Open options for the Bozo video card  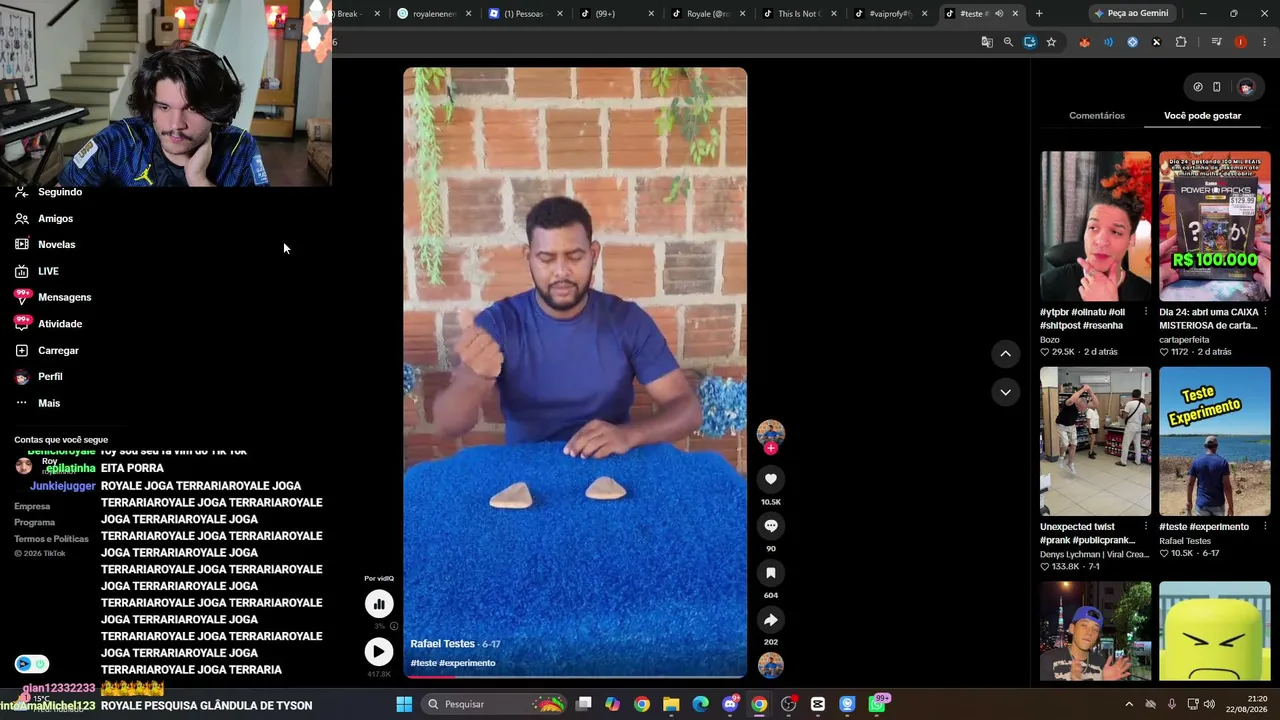pos(1146,312)
